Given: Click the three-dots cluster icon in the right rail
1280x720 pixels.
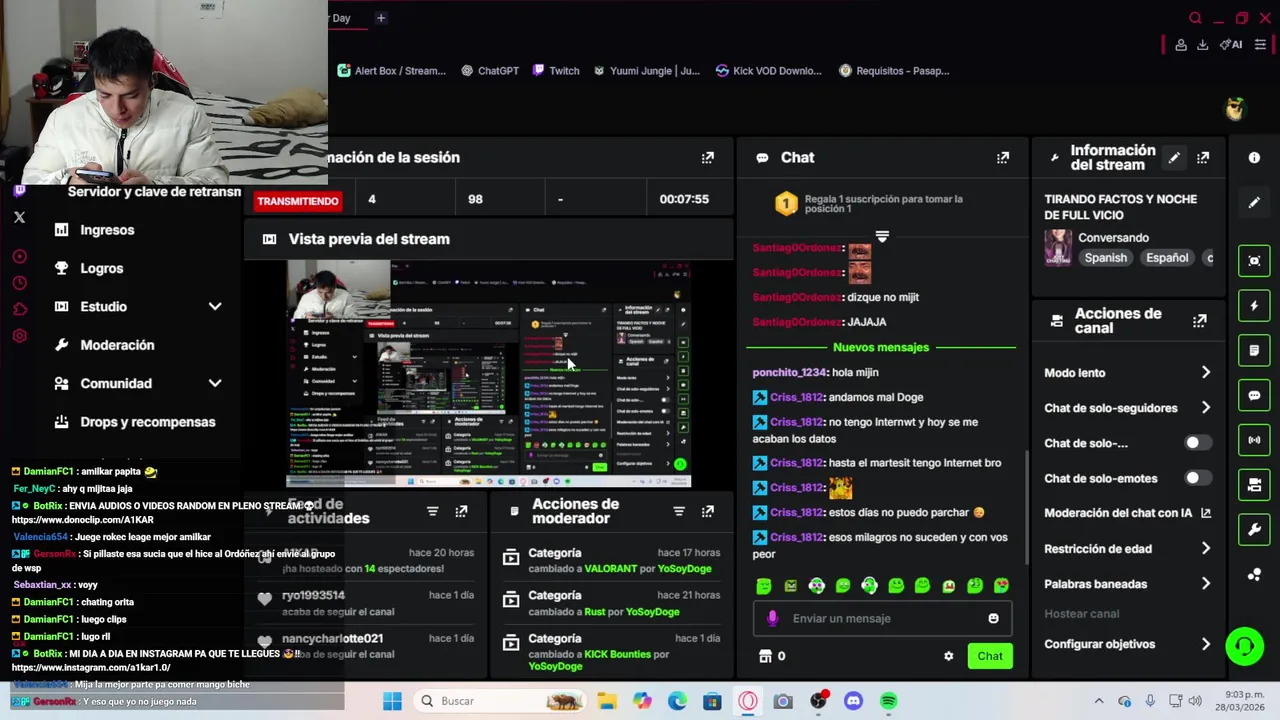Looking at the screenshot, I should [x=1254, y=575].
